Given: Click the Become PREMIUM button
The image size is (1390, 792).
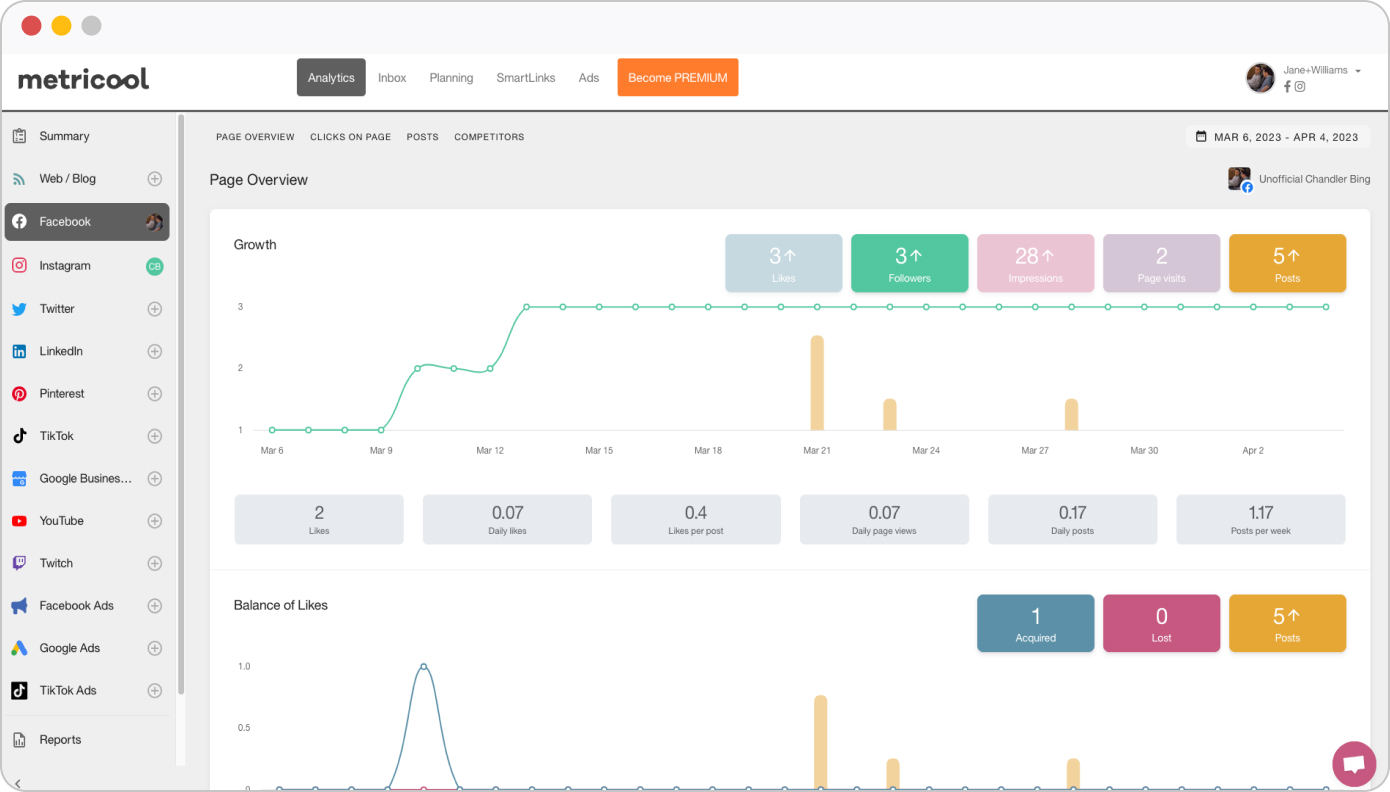Looking at the screenshot, I should tap(678, 78).
